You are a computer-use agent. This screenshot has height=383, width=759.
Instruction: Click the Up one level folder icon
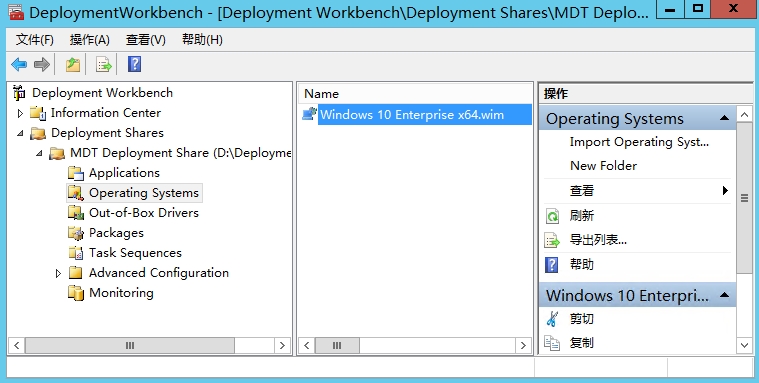73,64
